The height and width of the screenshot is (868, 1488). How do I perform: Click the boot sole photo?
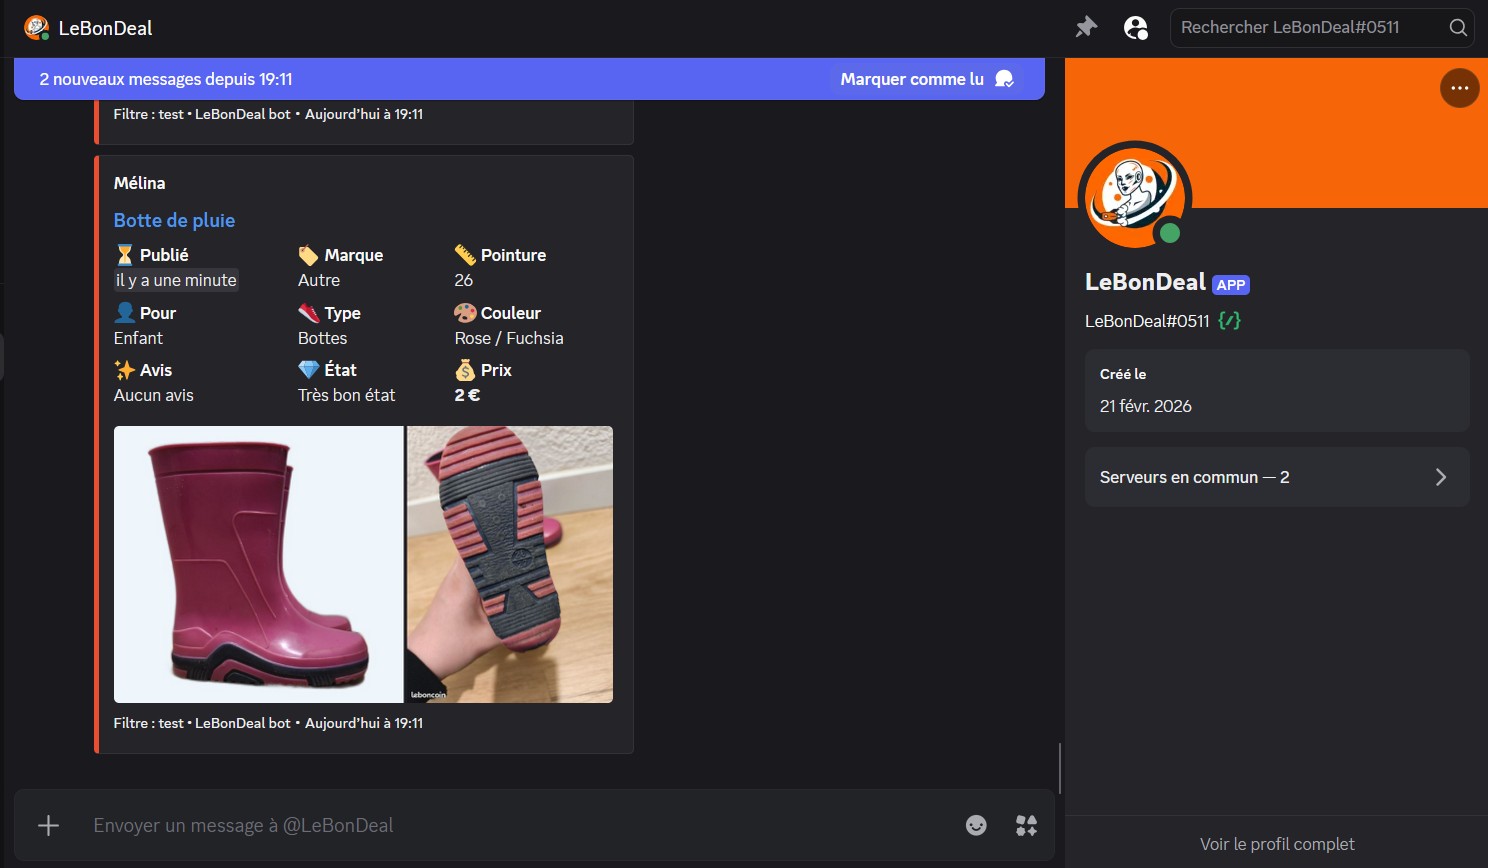(510, 564)
